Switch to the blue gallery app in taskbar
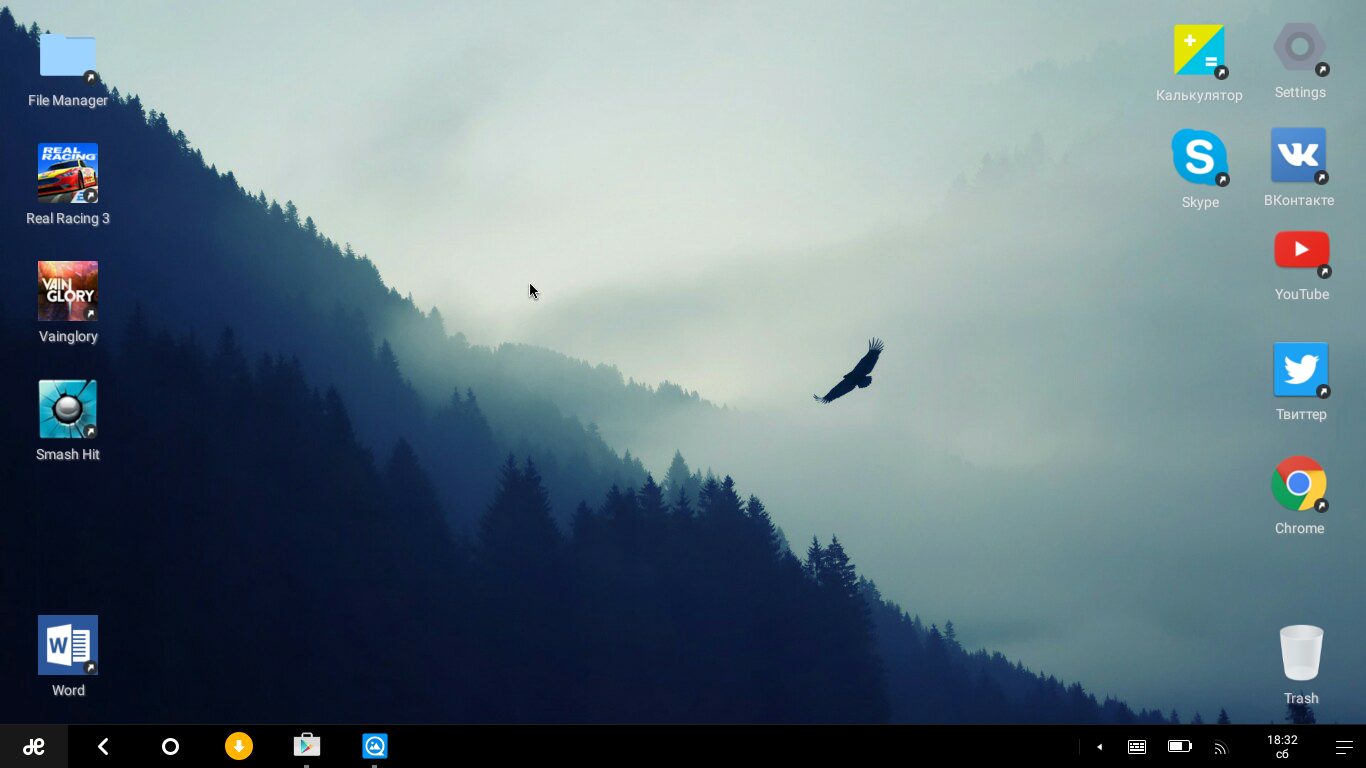The height and width of the screenshot is (768, 1366). (375, 746)
